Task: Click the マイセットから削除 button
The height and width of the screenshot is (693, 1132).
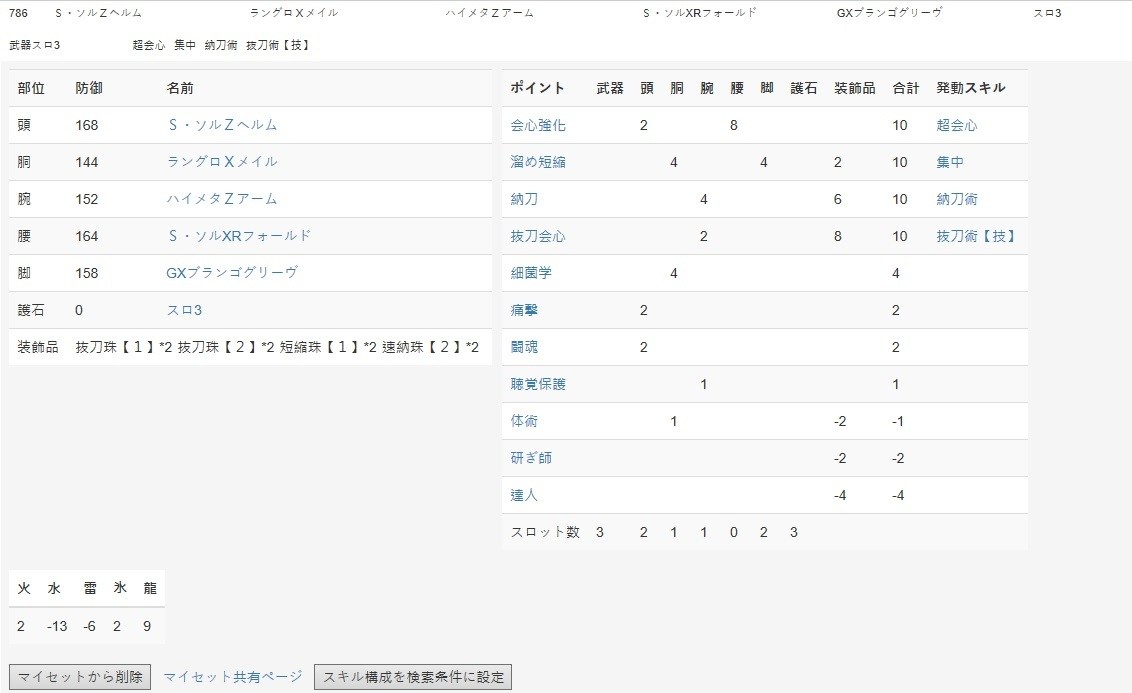Action: click(80, 676)
